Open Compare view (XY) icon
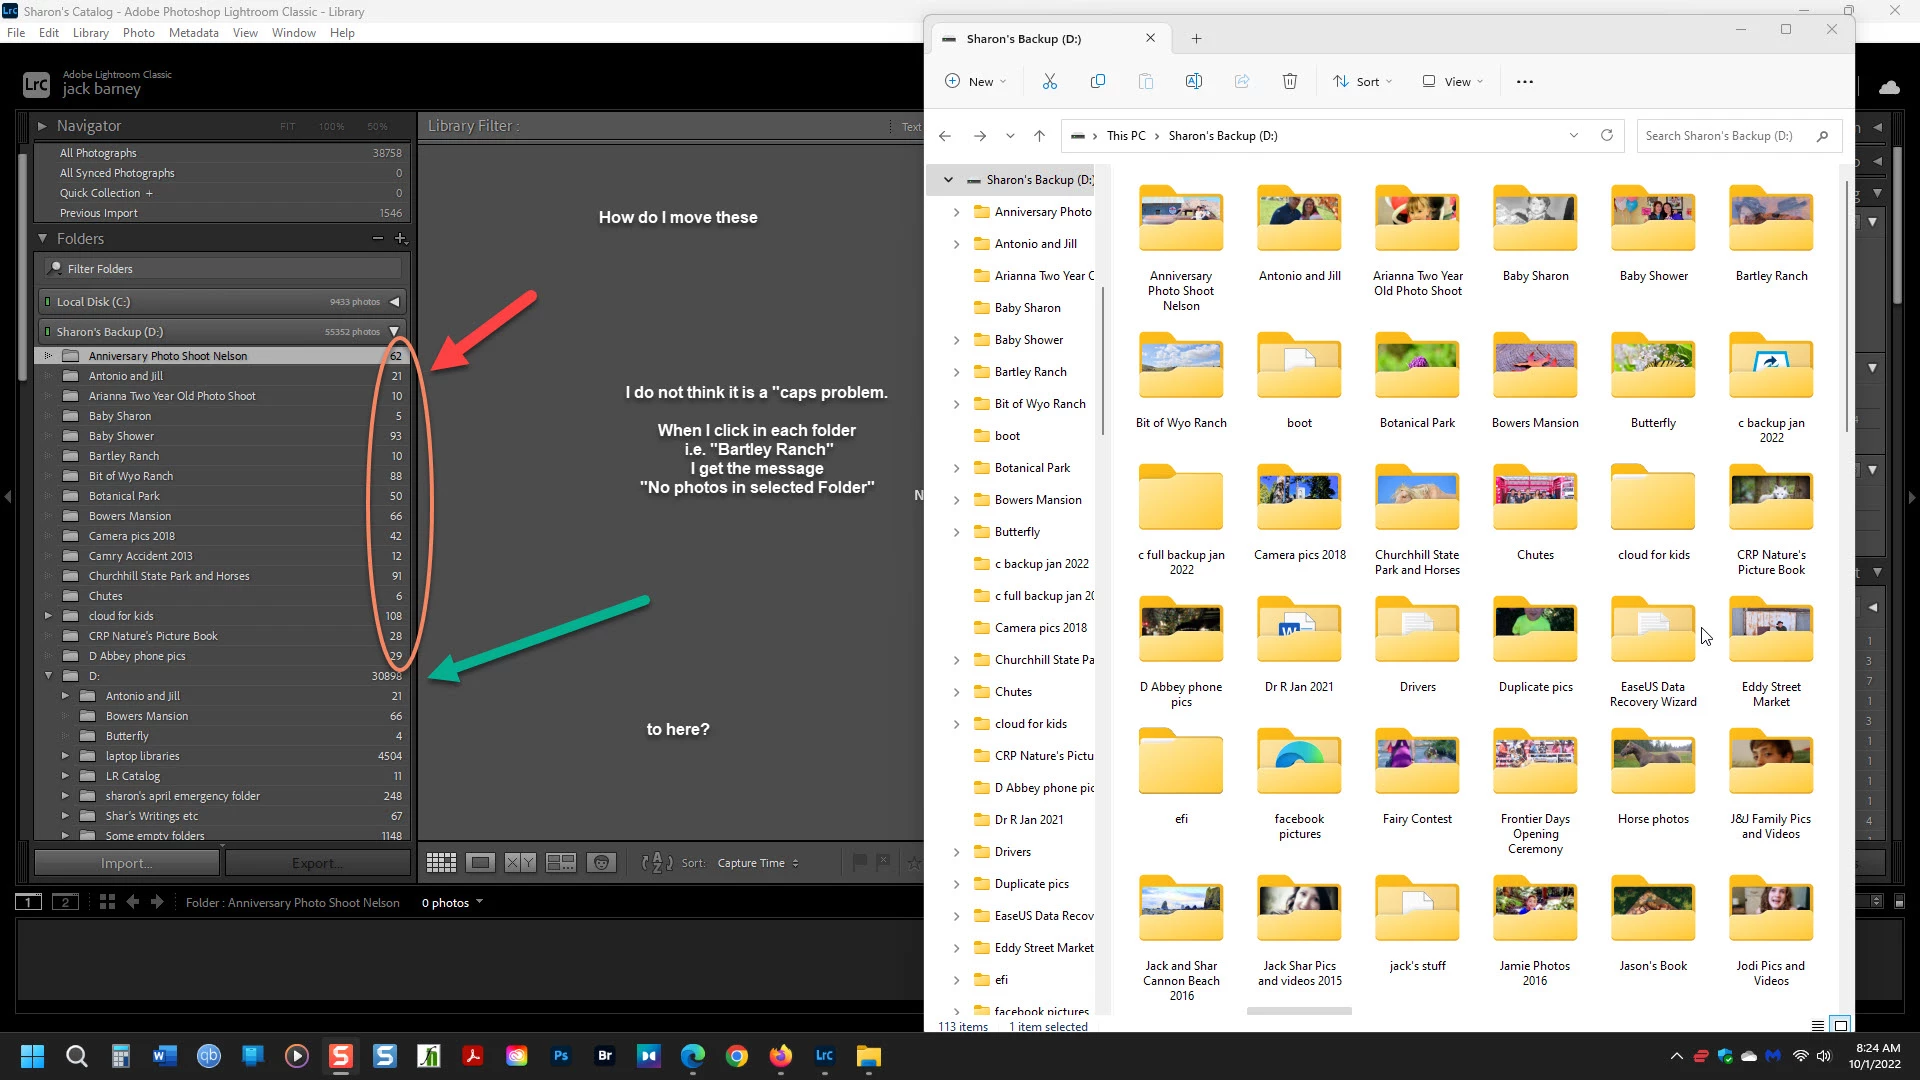Image resolution: width=1920 pixels, height=1080 pixels. (x=520, y=863)
